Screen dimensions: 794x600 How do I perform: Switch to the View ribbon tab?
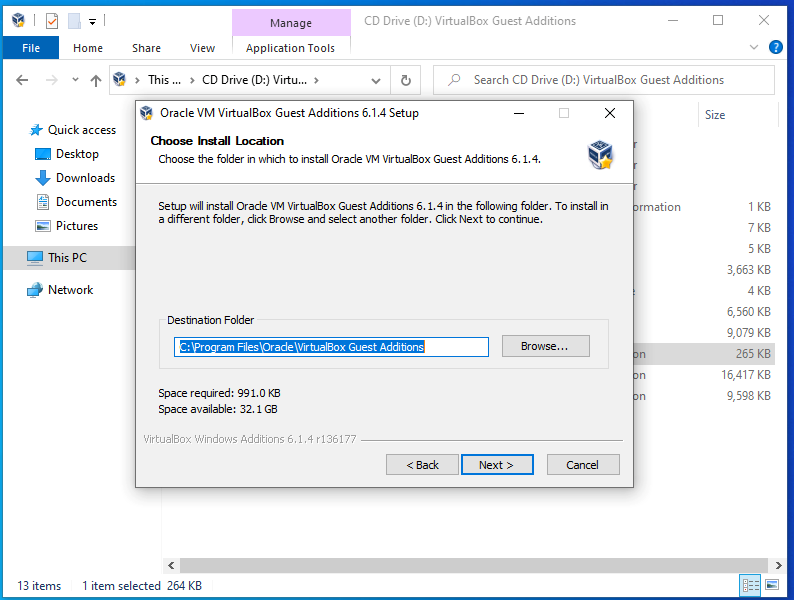pos(202,48)
